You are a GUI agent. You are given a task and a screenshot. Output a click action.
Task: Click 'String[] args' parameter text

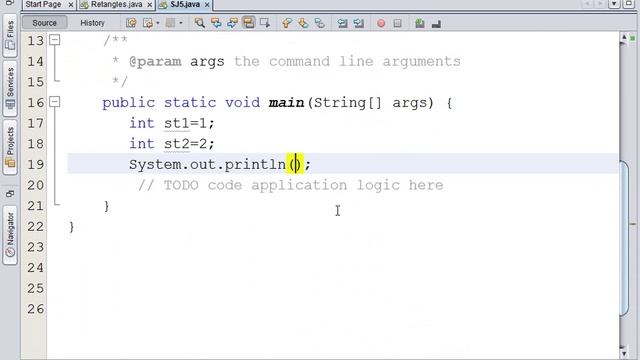(371, 102)
